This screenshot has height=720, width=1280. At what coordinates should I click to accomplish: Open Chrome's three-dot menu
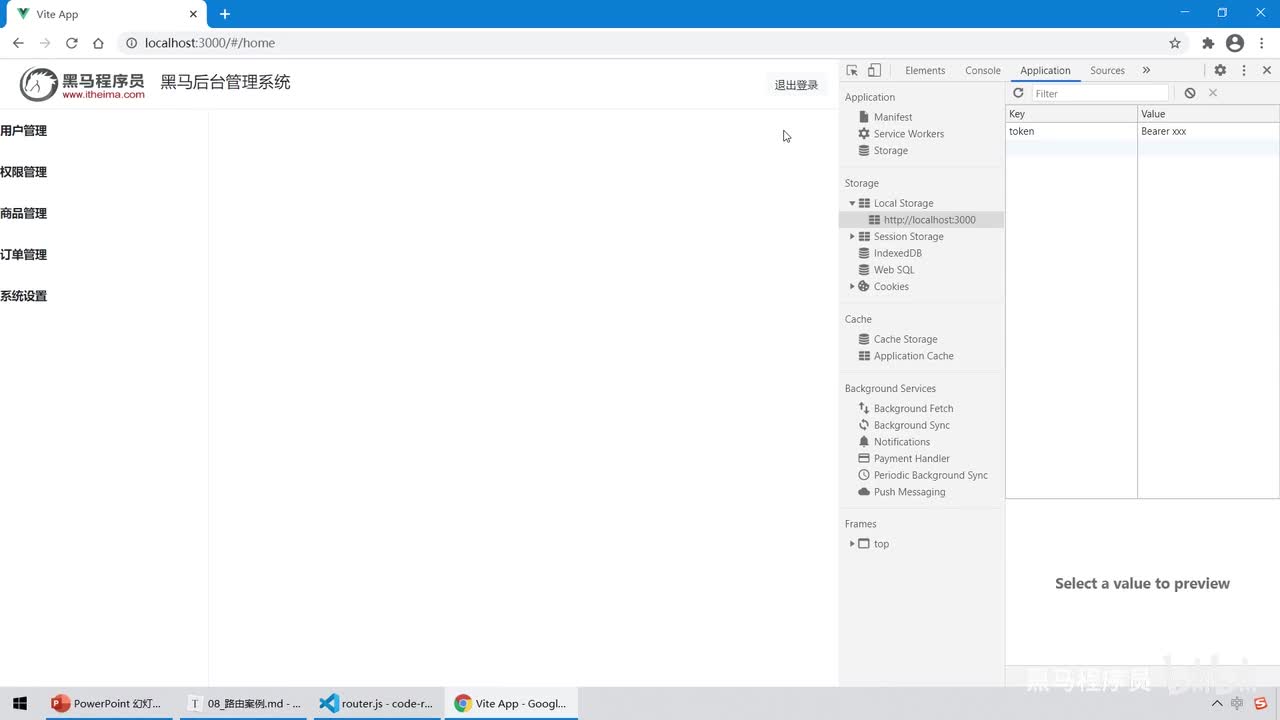(x=1262, y=43)
